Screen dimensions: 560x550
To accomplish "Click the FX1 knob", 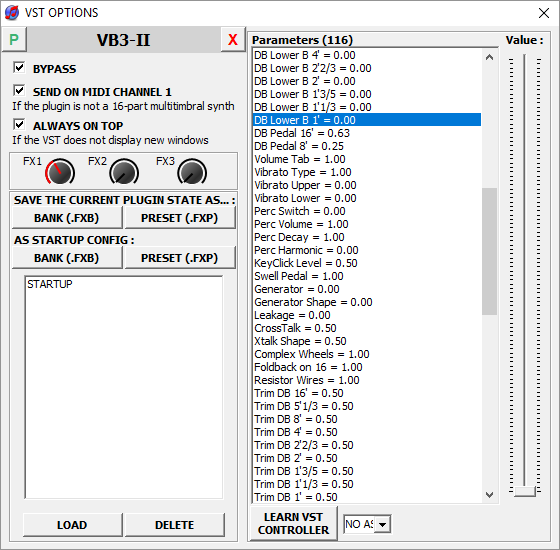I will [x=60, y=172].
